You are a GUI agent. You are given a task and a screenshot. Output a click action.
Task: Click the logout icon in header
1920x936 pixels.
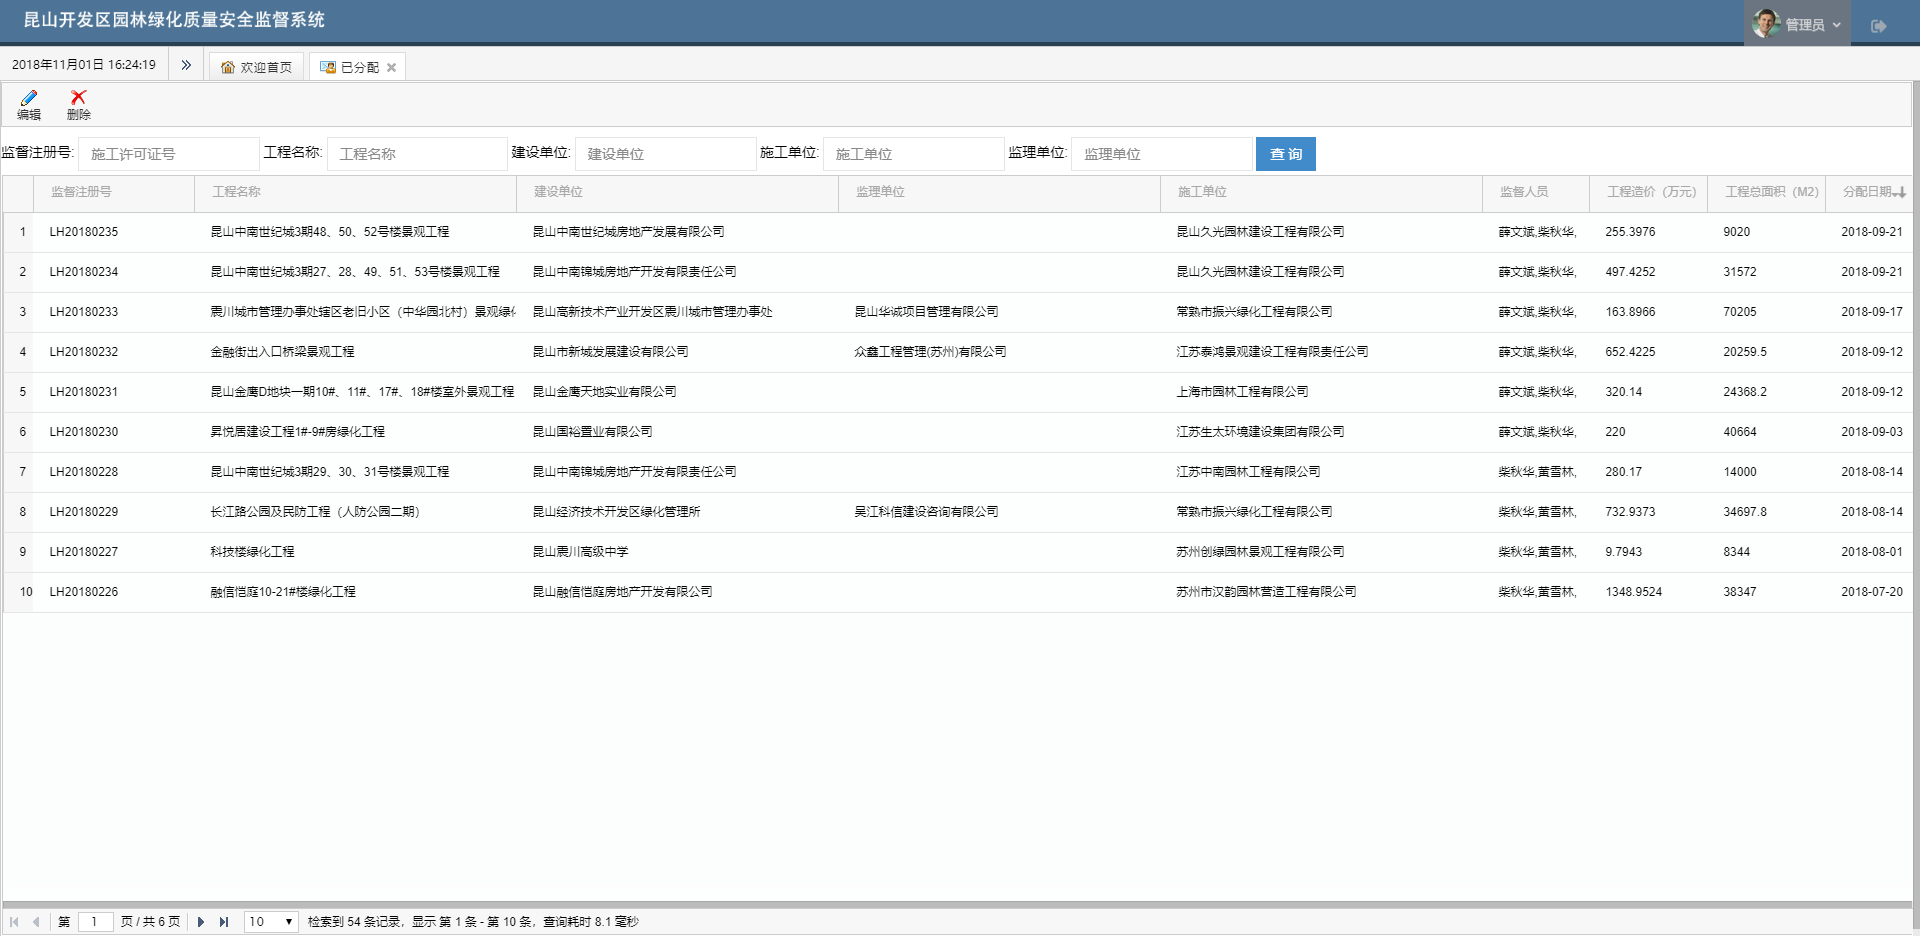click(x=1878, y=26)
